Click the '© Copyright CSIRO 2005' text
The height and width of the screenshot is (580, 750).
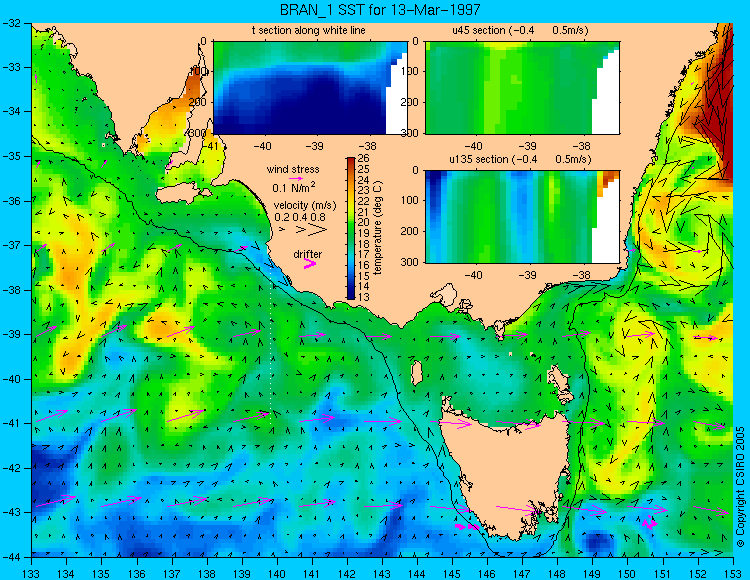[x=740, y=487]
